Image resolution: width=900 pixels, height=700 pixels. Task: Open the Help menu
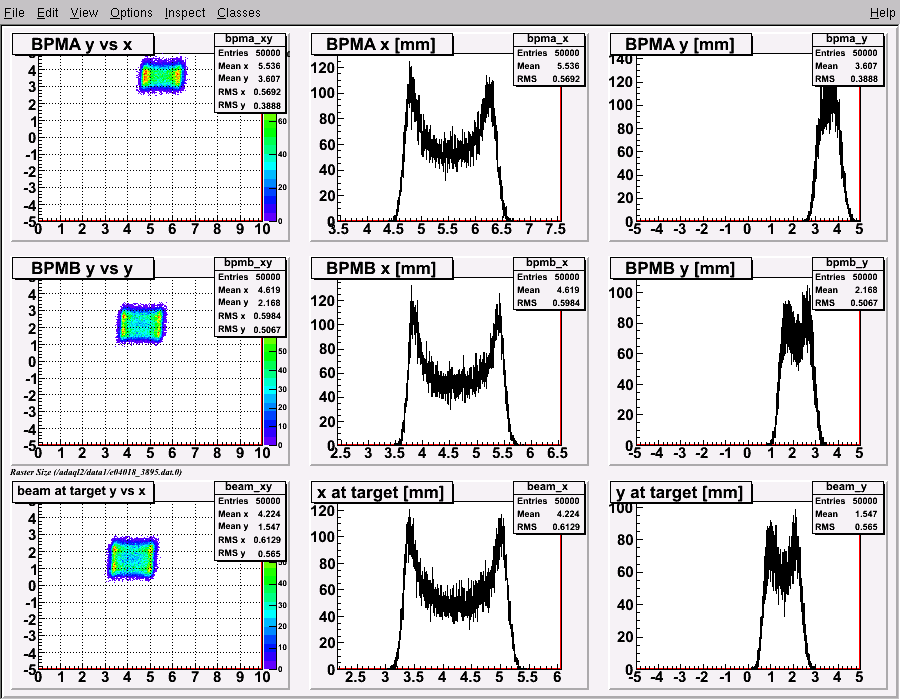coord(882,13)
